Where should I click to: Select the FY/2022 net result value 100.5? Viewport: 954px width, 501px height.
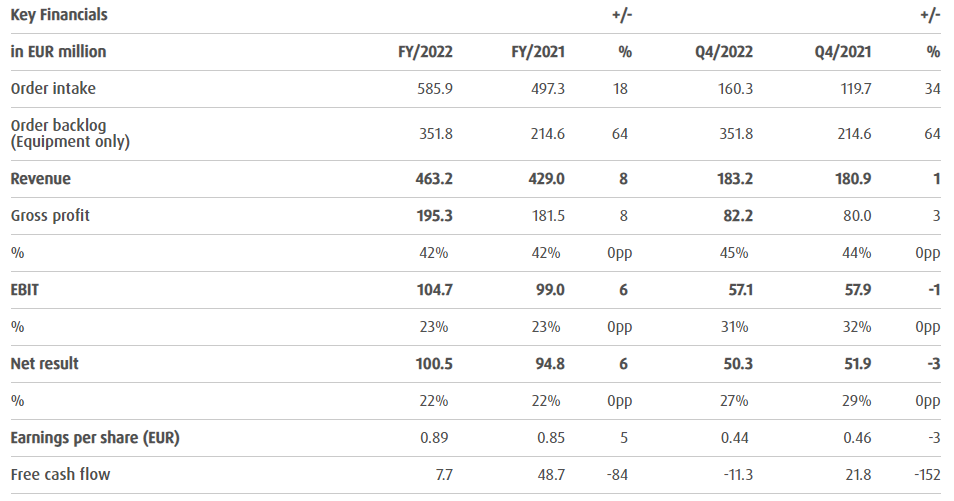pos(434,364)
